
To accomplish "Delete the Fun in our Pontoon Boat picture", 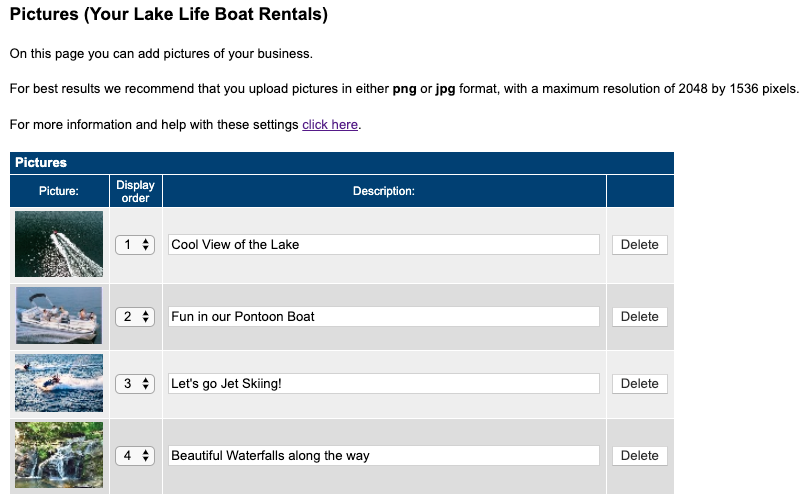I will [x=639, y=316].
